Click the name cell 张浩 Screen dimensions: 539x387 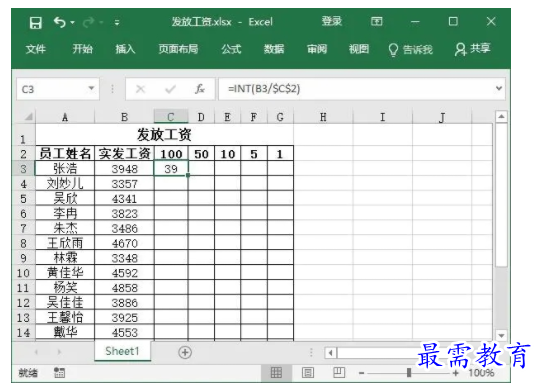(65, 169)
